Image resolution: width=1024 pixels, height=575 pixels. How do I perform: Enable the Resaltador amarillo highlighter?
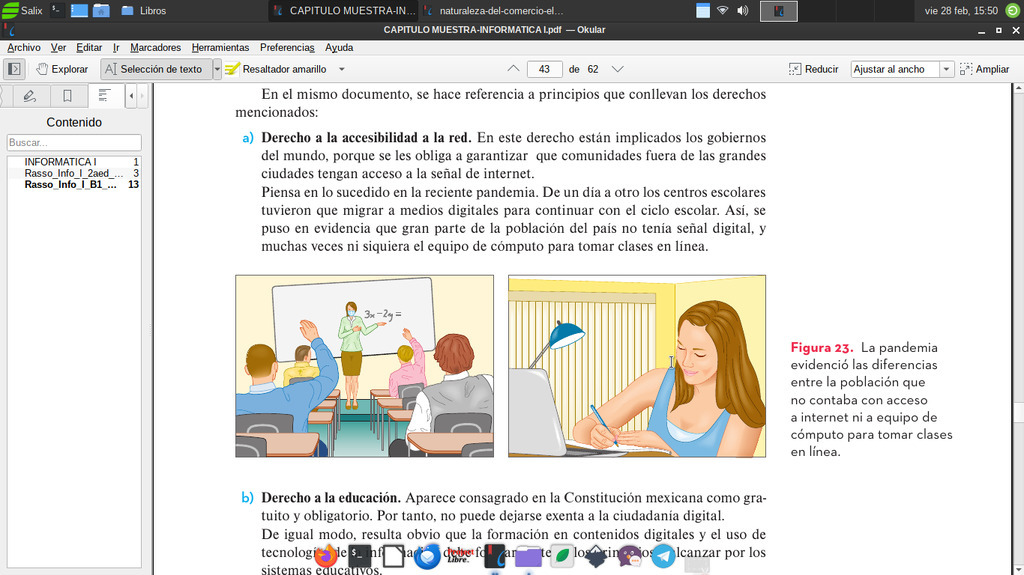click(x=276, y=69)
